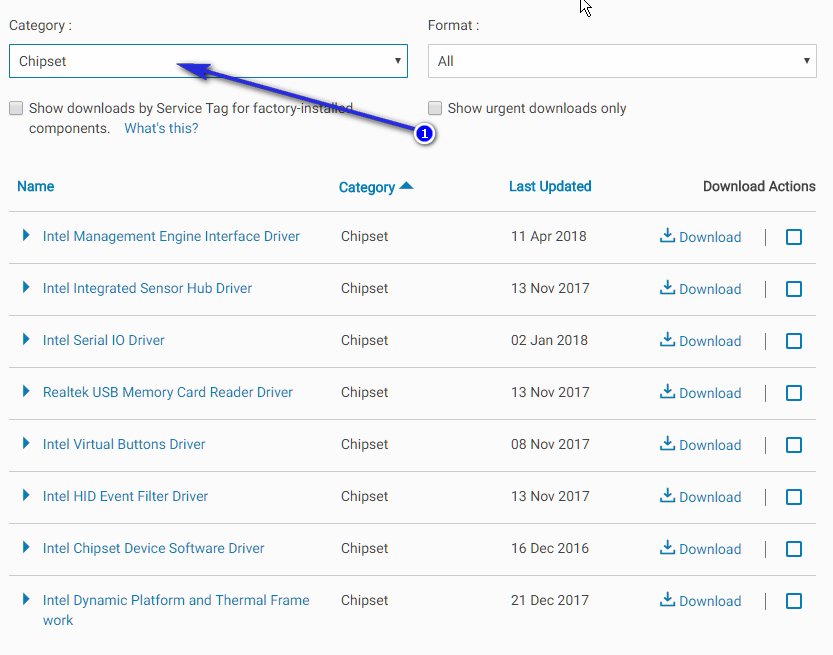Screen dimensions: 833x655
Task: Click the Category column sort arrow icon
Action: point(406,185)
